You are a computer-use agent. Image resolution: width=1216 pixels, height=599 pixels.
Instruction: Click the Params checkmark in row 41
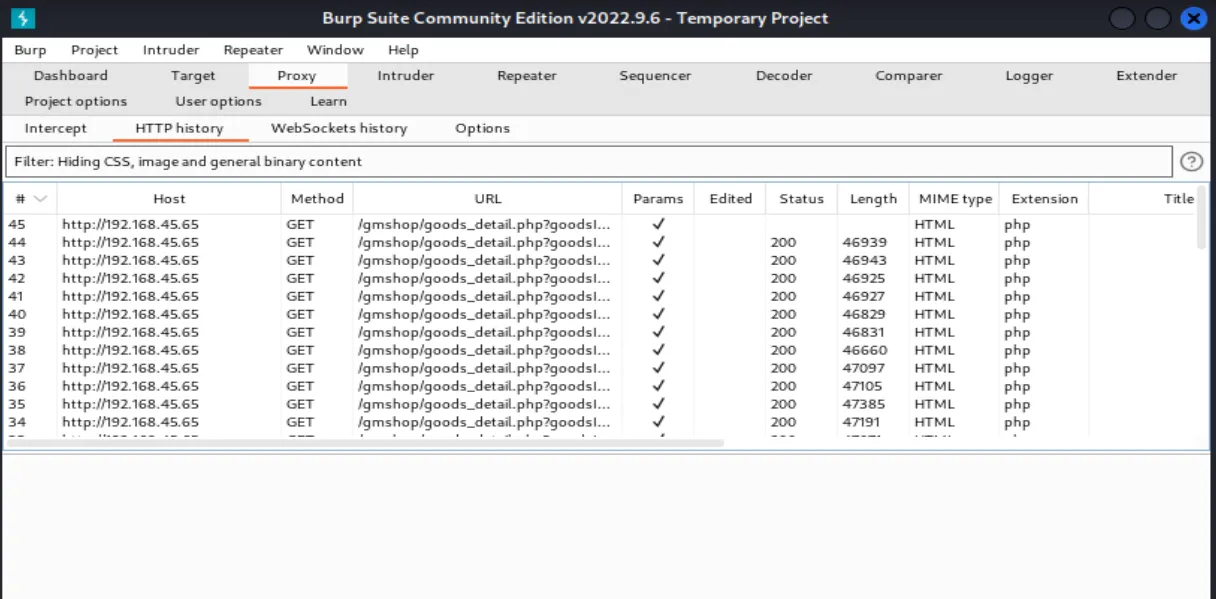(658, 296)
